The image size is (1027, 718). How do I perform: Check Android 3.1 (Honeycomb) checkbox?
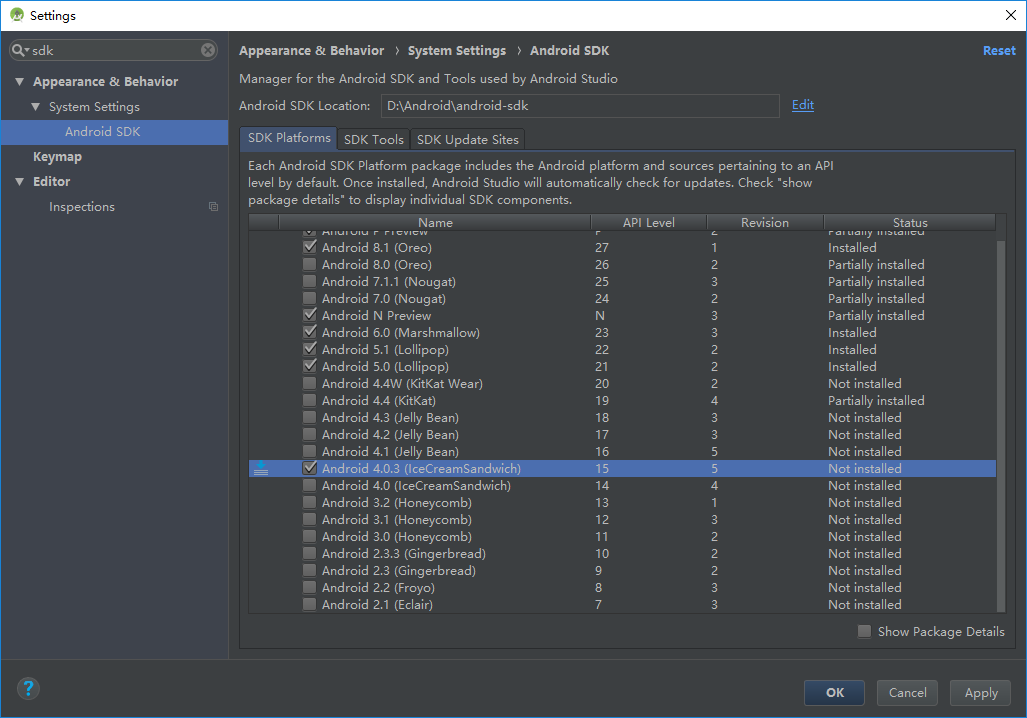[x=310, y=520]
